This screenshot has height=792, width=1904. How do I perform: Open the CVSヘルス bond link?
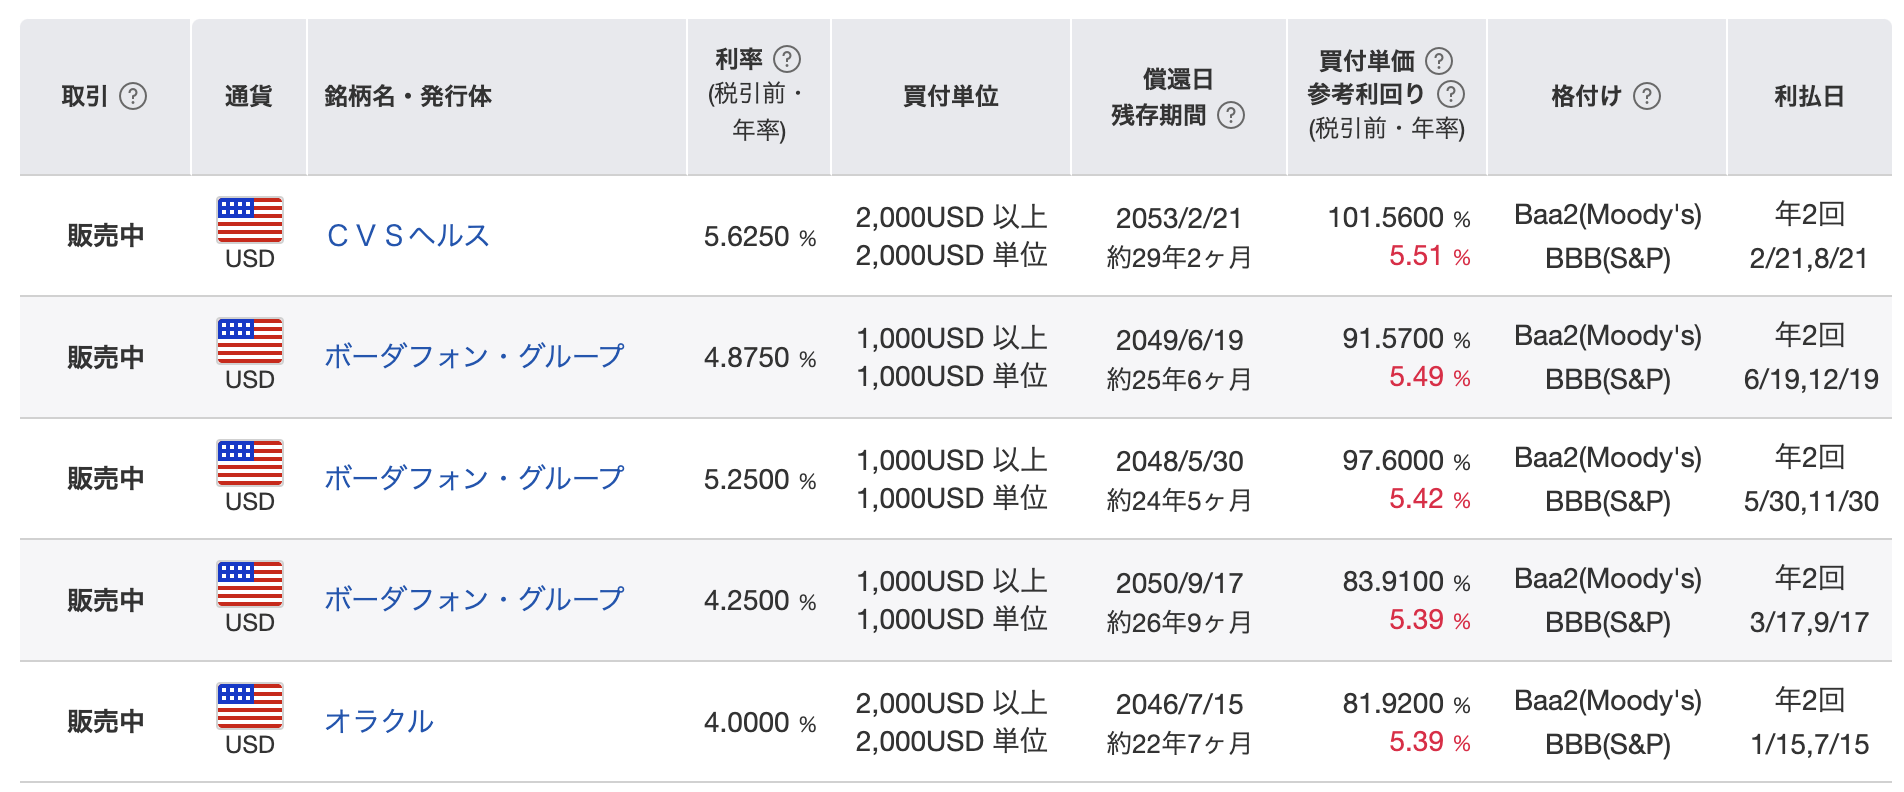[408, 236]
